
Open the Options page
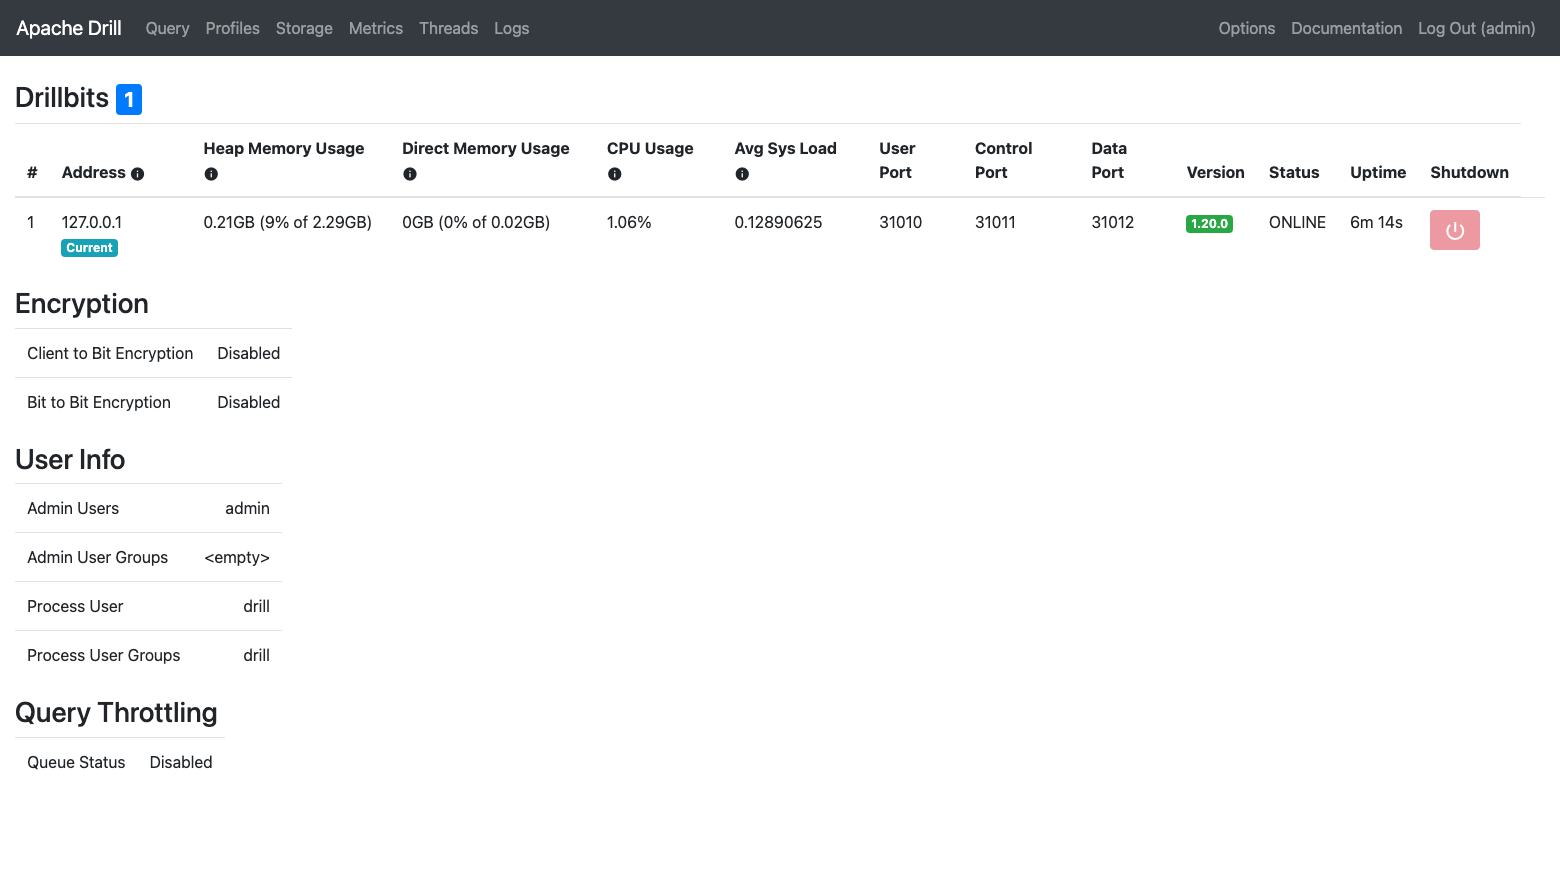(x=1247, y=28)
